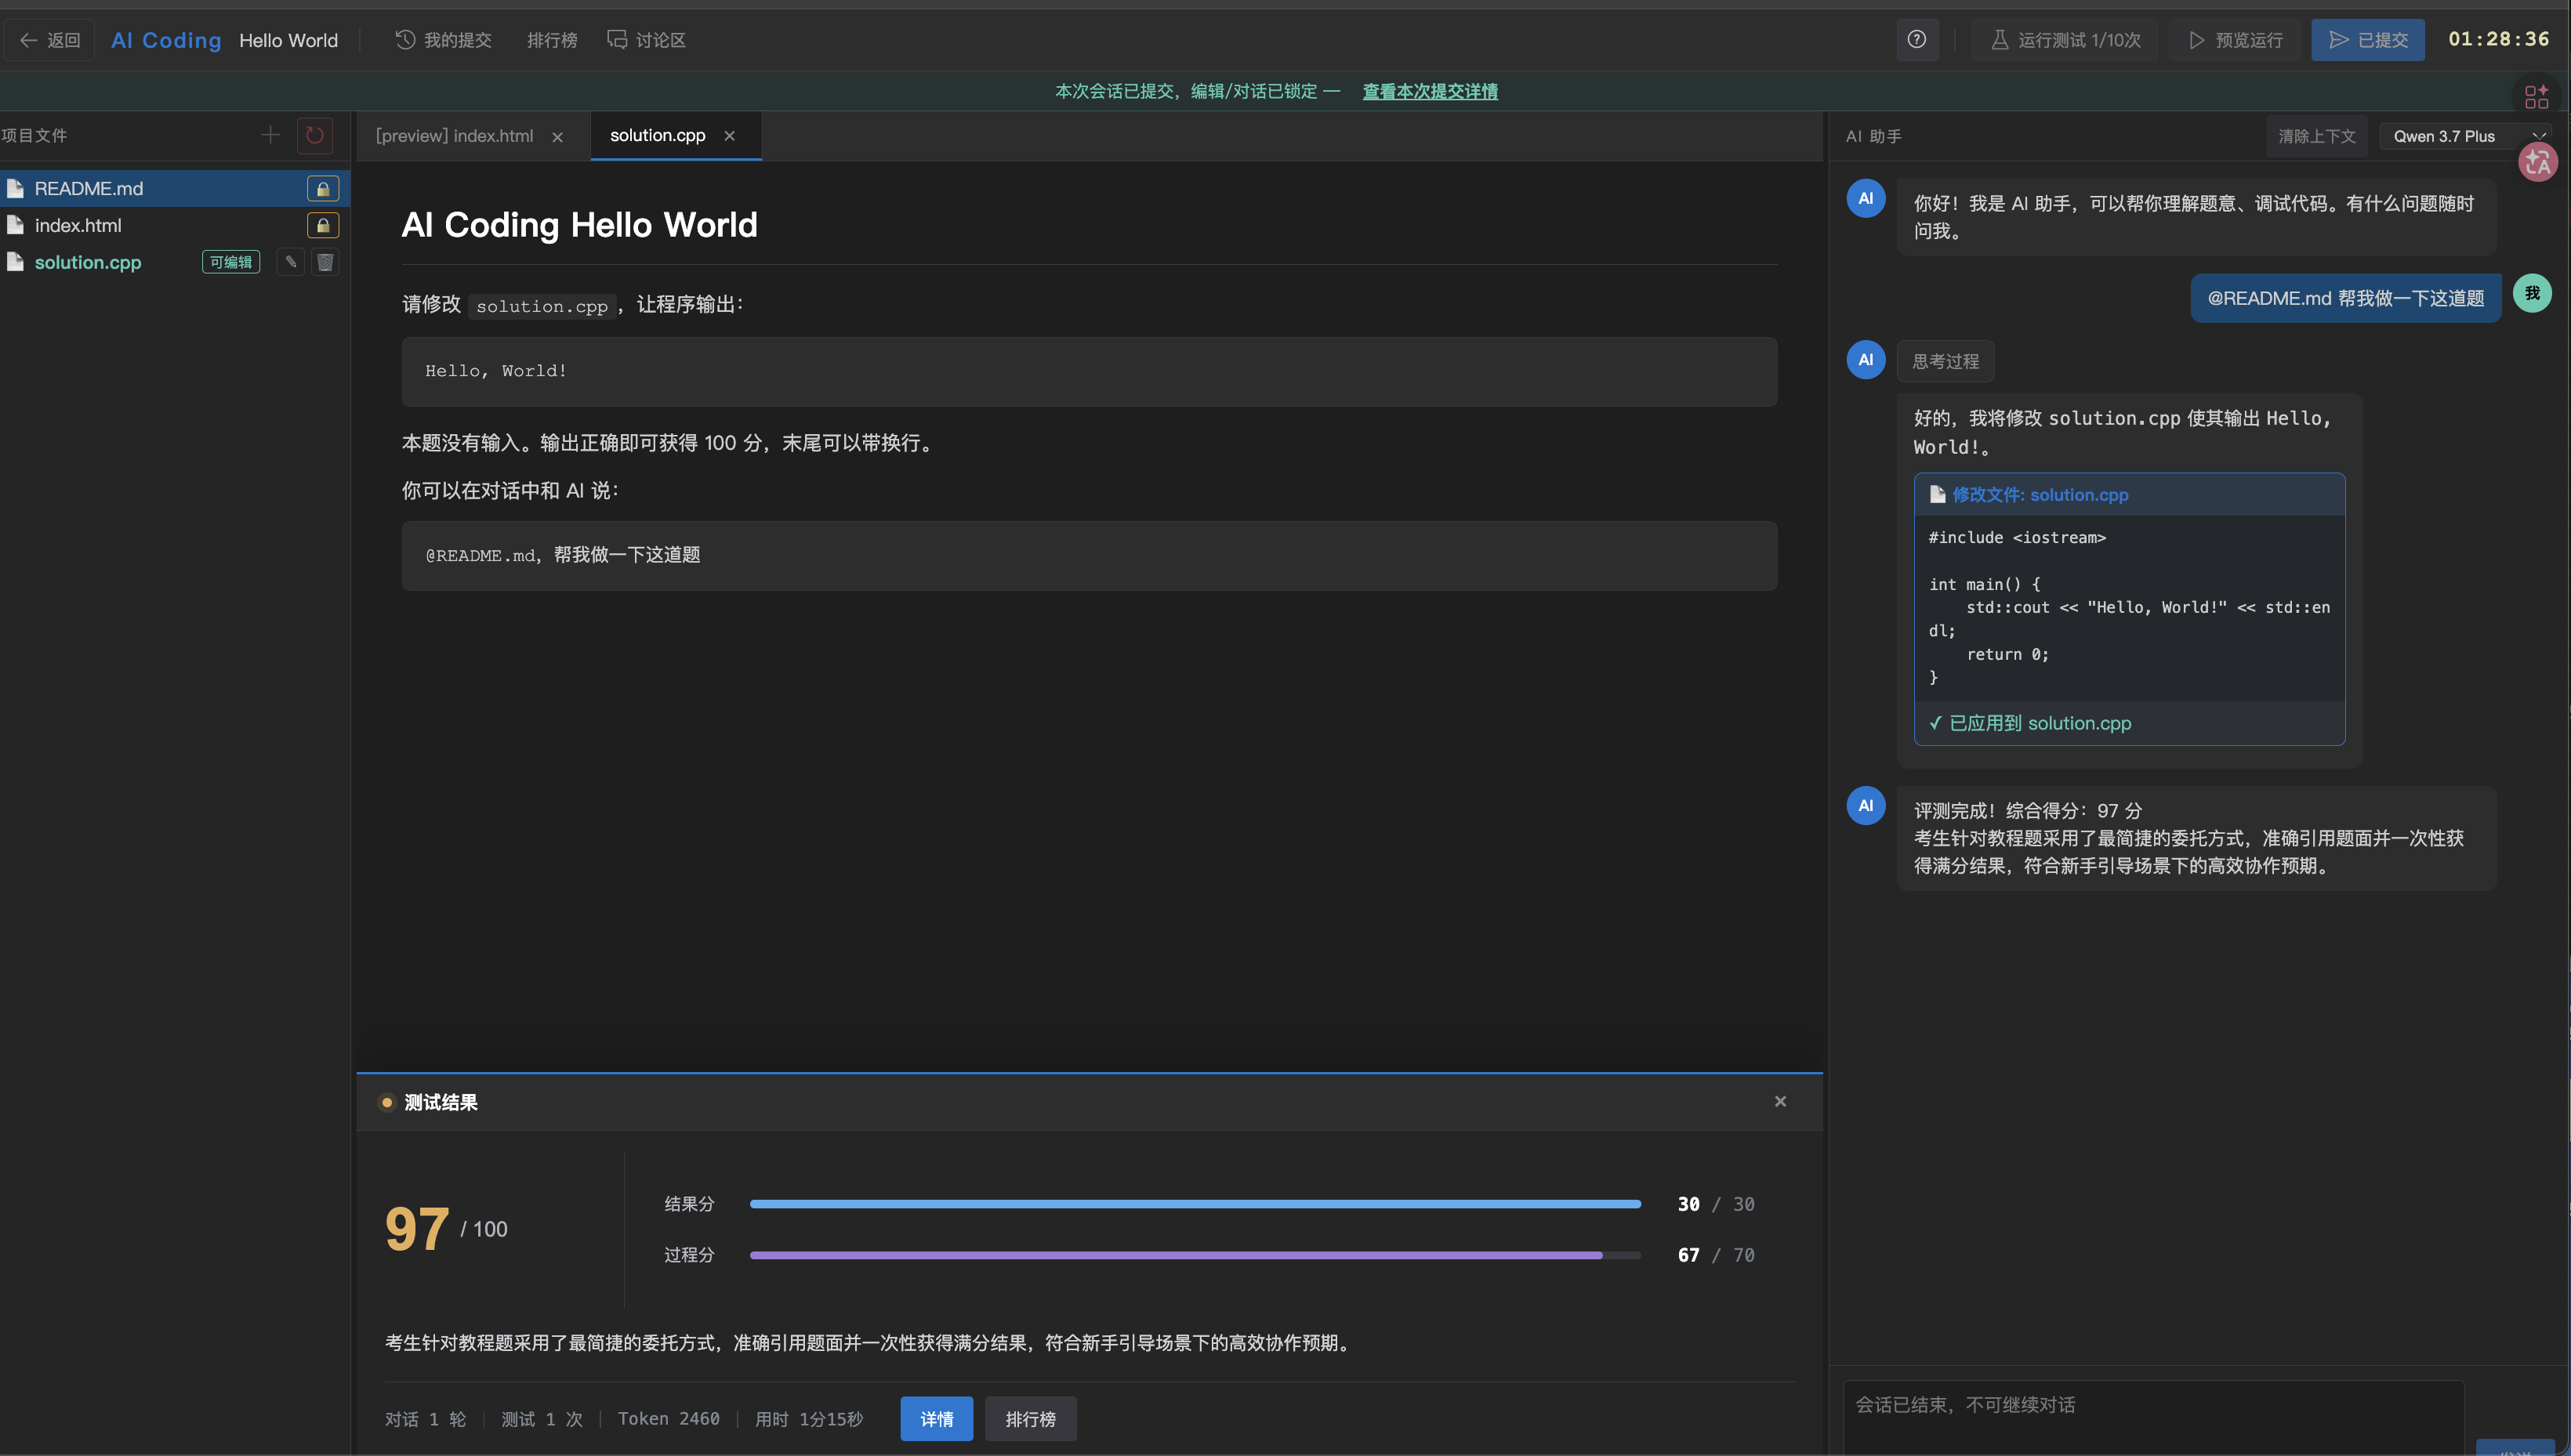Switch to the [preview] index.html tab

point(455,136)
